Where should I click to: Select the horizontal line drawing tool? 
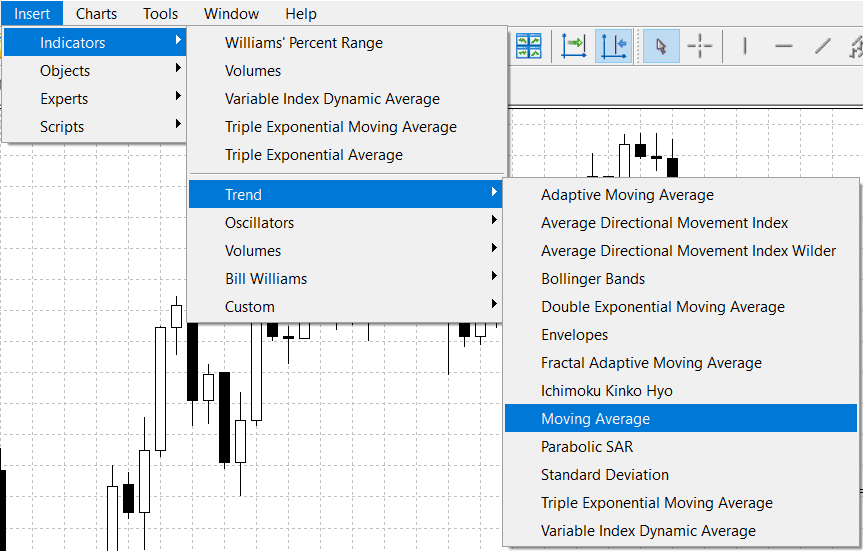click(784, 46)
